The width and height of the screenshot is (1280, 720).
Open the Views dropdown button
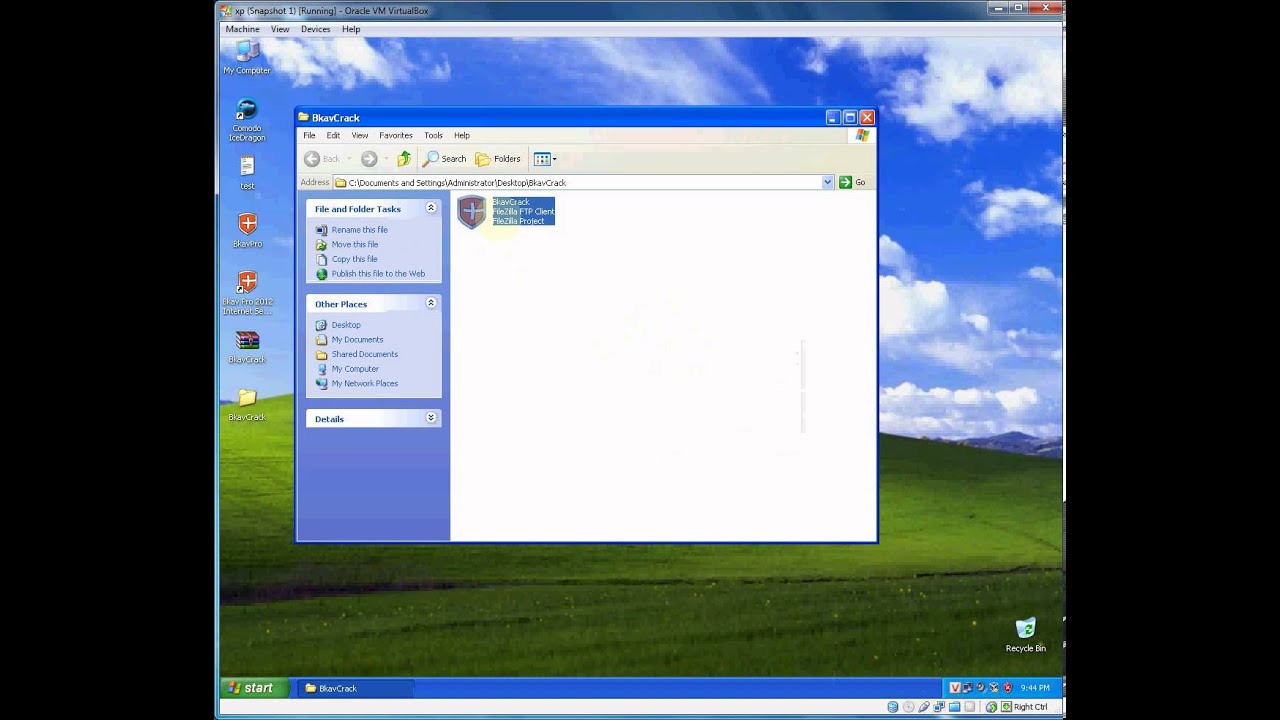coord(545,158)
